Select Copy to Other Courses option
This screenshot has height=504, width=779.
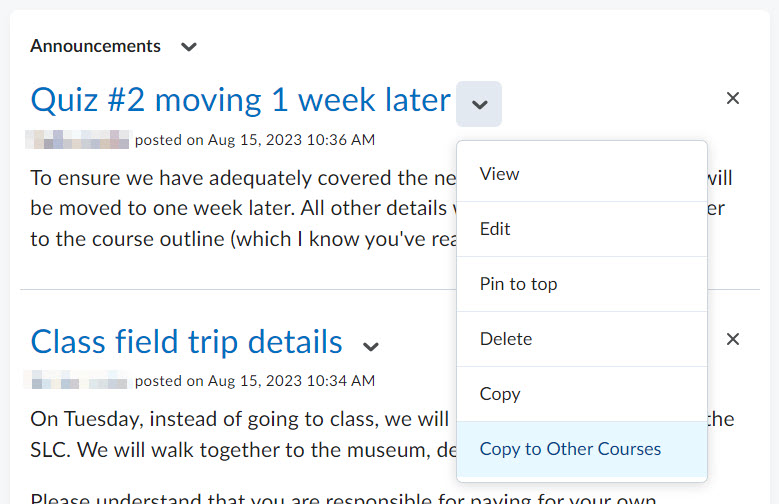click(570, 449)
